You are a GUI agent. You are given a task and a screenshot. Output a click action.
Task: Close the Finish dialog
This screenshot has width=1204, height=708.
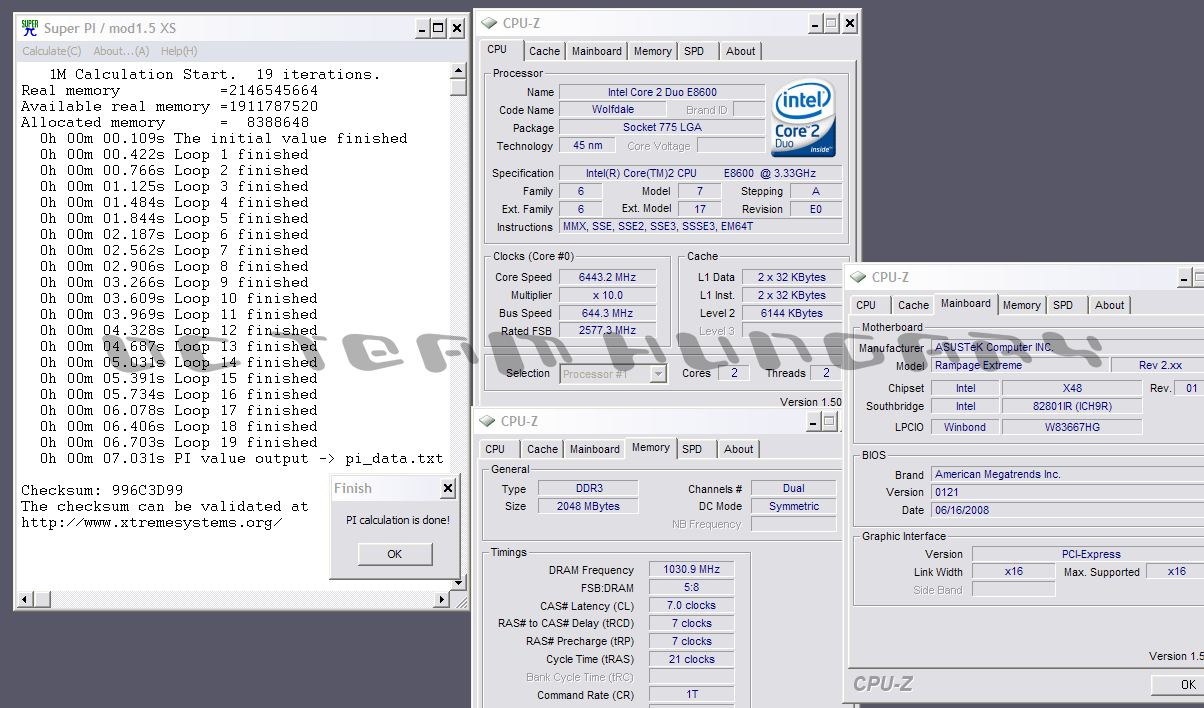pos(447,488)
